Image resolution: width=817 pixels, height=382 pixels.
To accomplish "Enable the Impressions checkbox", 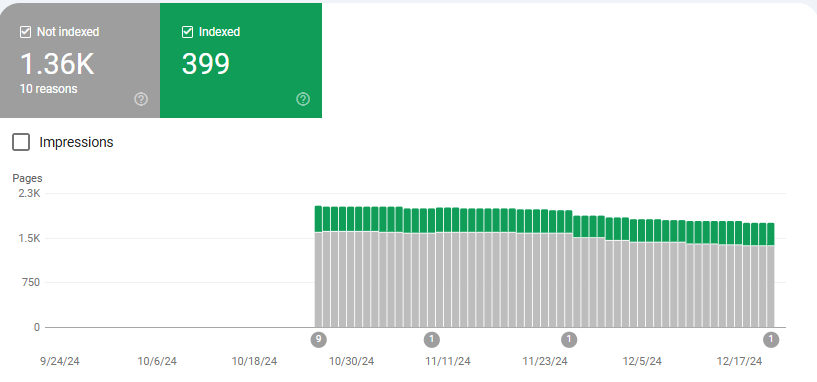I will tap(21, 142).
